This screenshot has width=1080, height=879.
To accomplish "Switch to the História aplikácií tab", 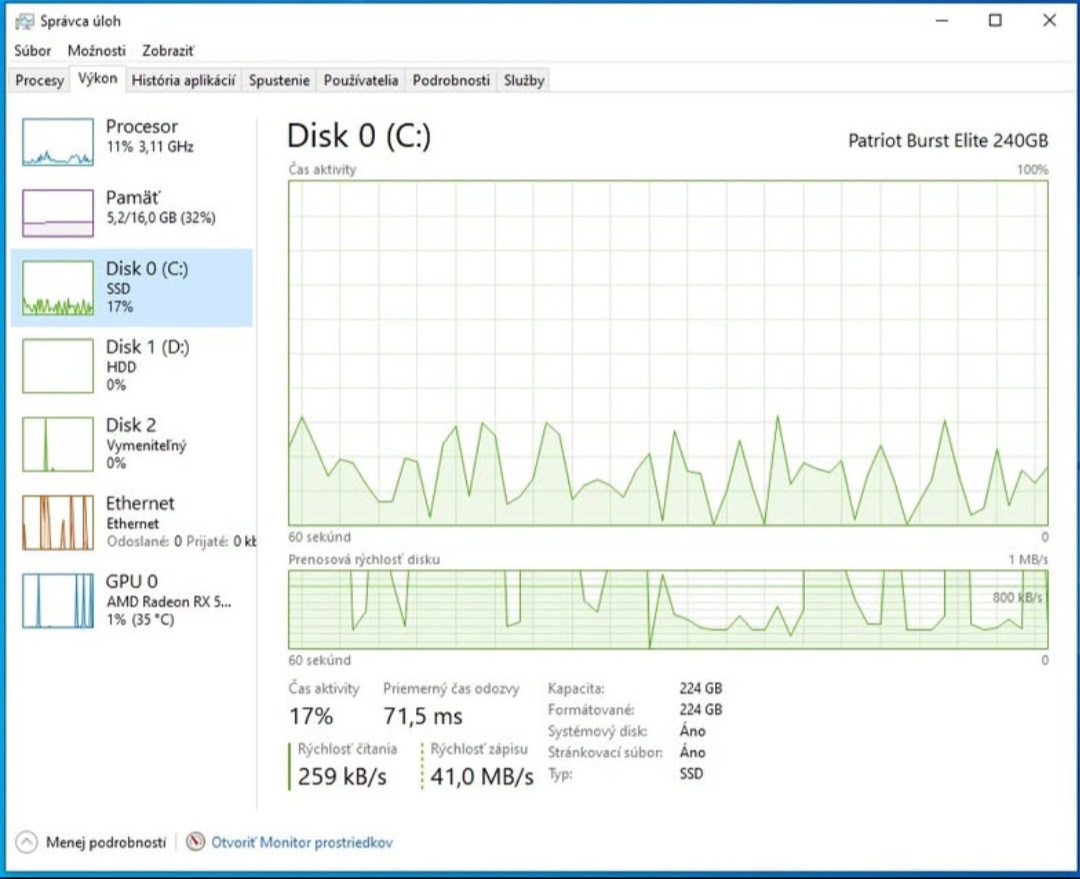I will (183, 81).
